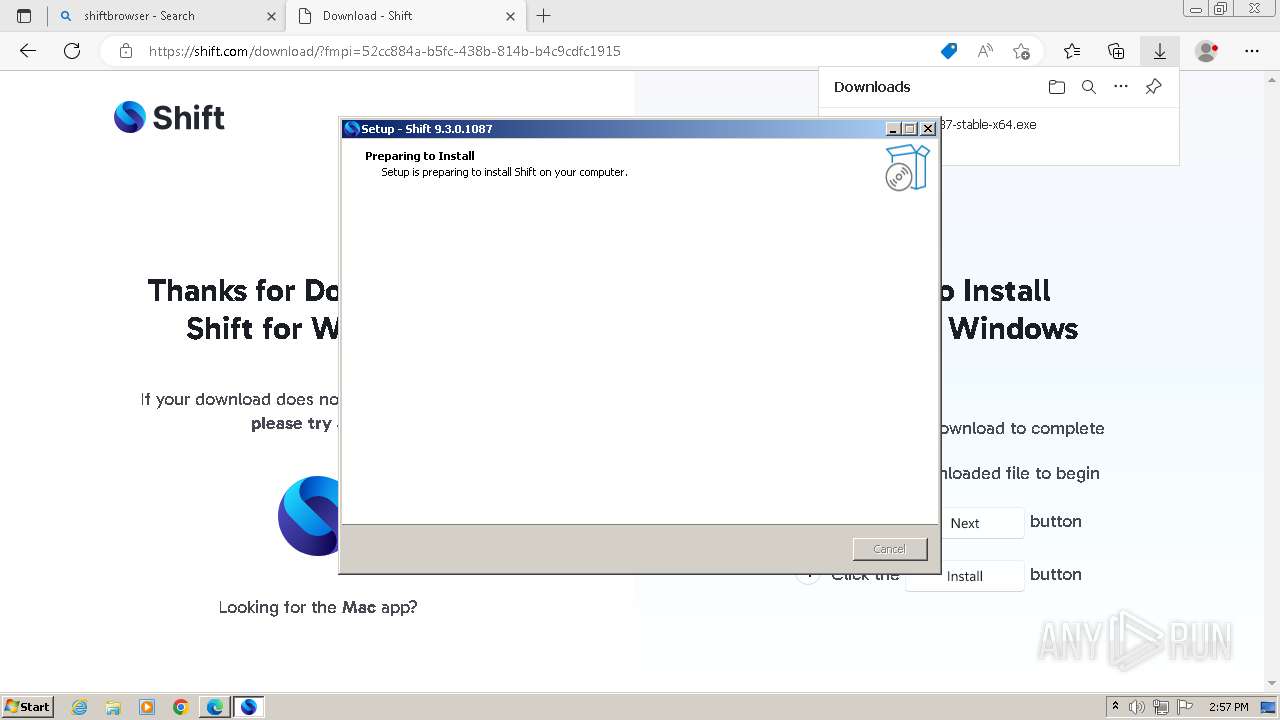Open a new browser tab

point(544,16)
